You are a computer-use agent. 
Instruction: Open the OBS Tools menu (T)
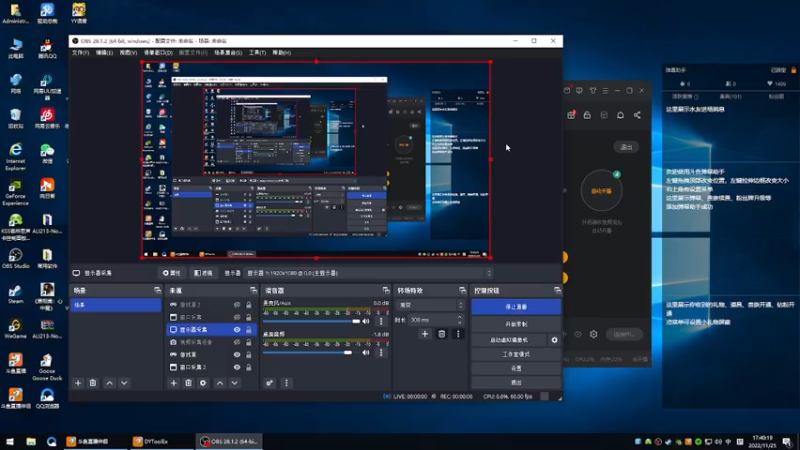pos(257,53)
